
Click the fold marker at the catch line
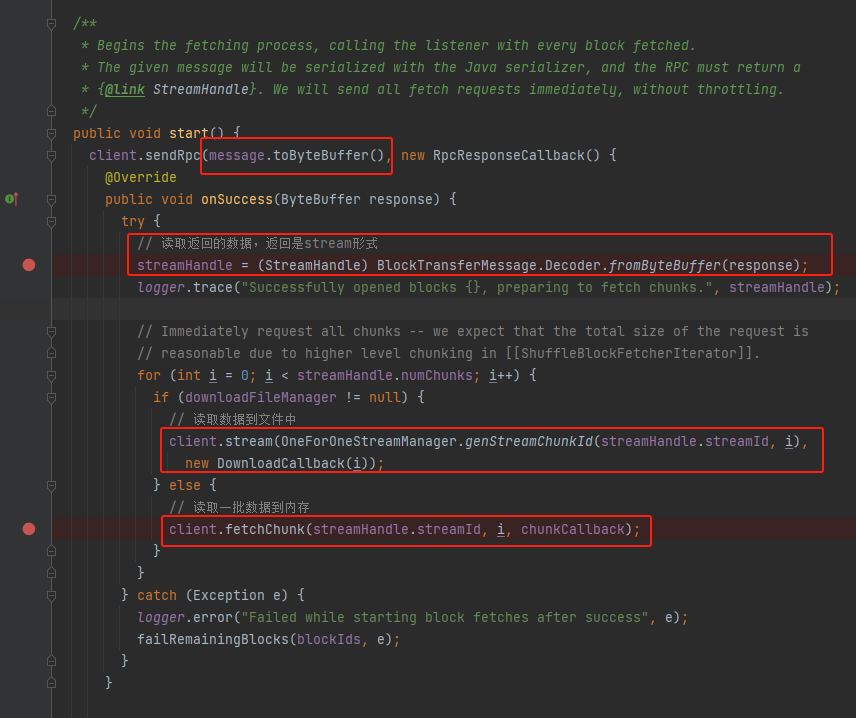pos(51,595)
